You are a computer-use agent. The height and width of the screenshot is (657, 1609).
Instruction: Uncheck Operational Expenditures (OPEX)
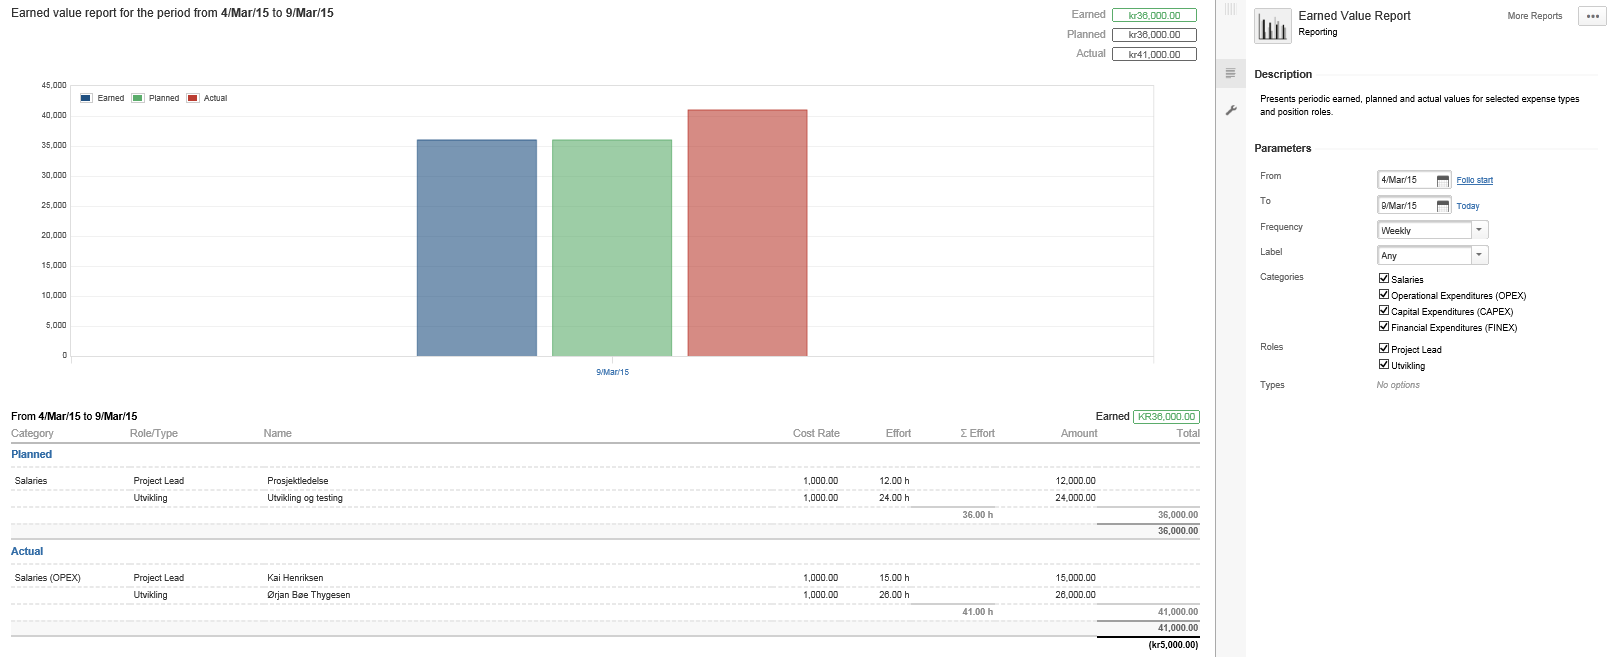pyautogui.click(x=1384, y=295)
